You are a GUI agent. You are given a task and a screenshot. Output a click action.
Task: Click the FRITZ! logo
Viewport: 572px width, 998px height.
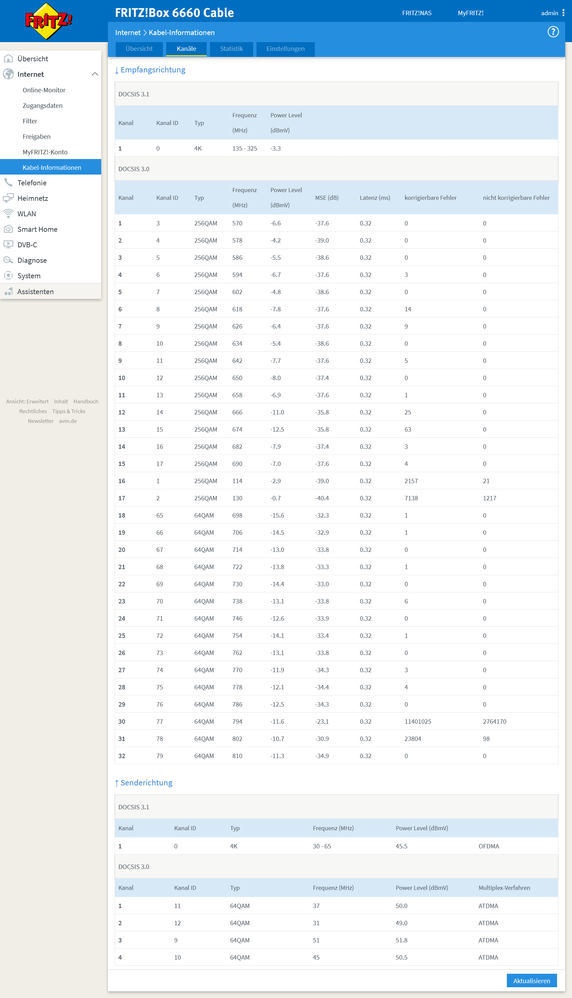coord(48,21)
